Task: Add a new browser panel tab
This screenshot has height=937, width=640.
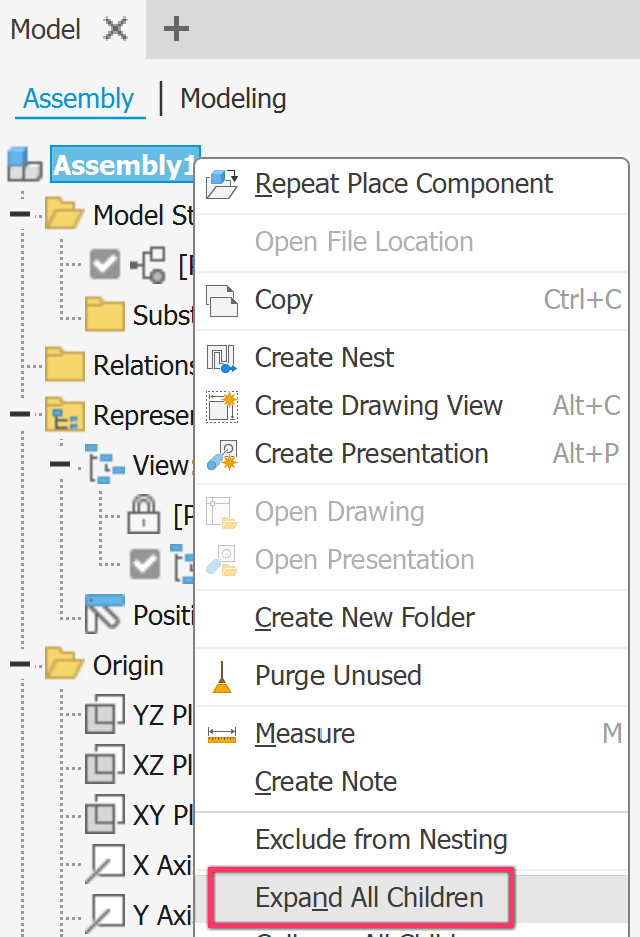Action: (x=176, y=29)
